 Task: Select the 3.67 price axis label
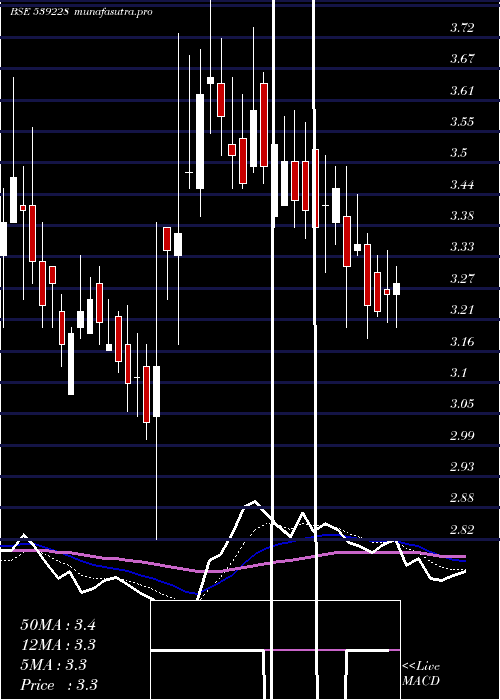pyautogui.click(x=462, y=59)
